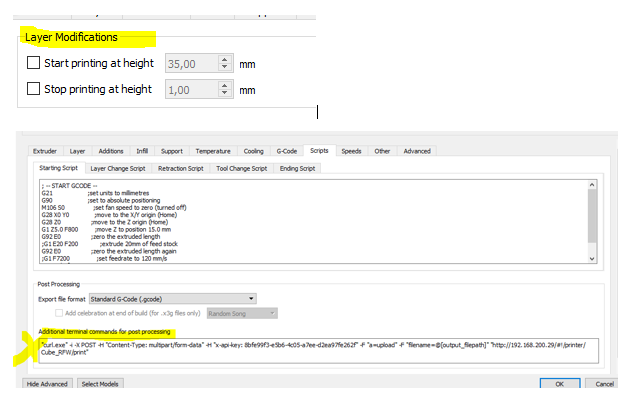This screenshot has height=393, width=628.
Task: Switch to the Advanced tab
Action: pyautogui.click(x=417, y=151)
